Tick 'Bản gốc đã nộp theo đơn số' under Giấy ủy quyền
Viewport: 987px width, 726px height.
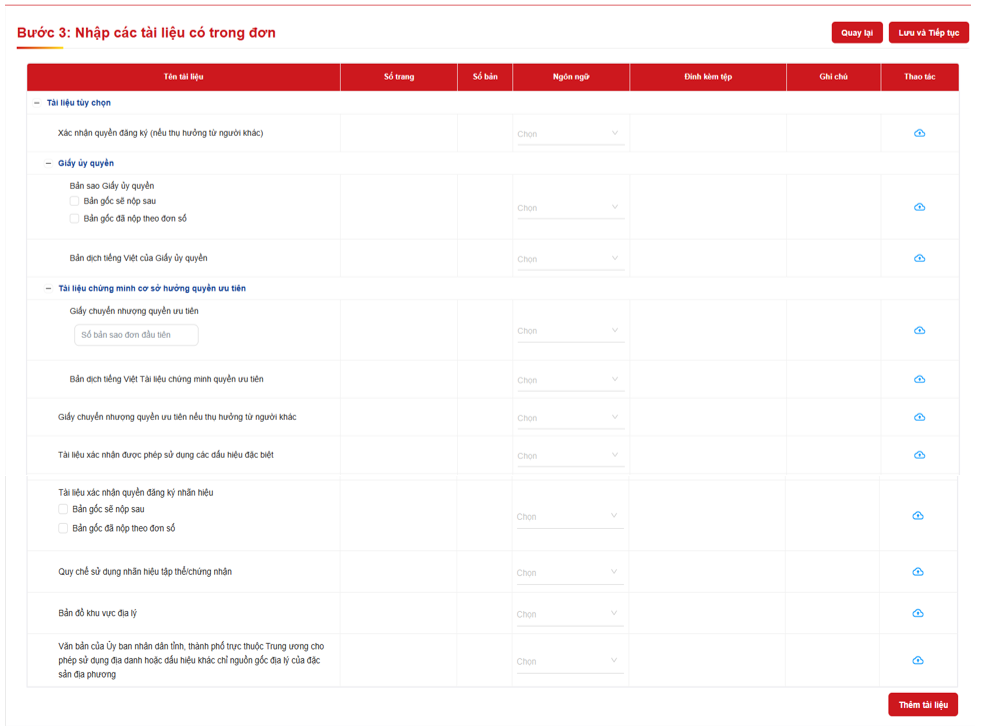[x=74, y=218]
